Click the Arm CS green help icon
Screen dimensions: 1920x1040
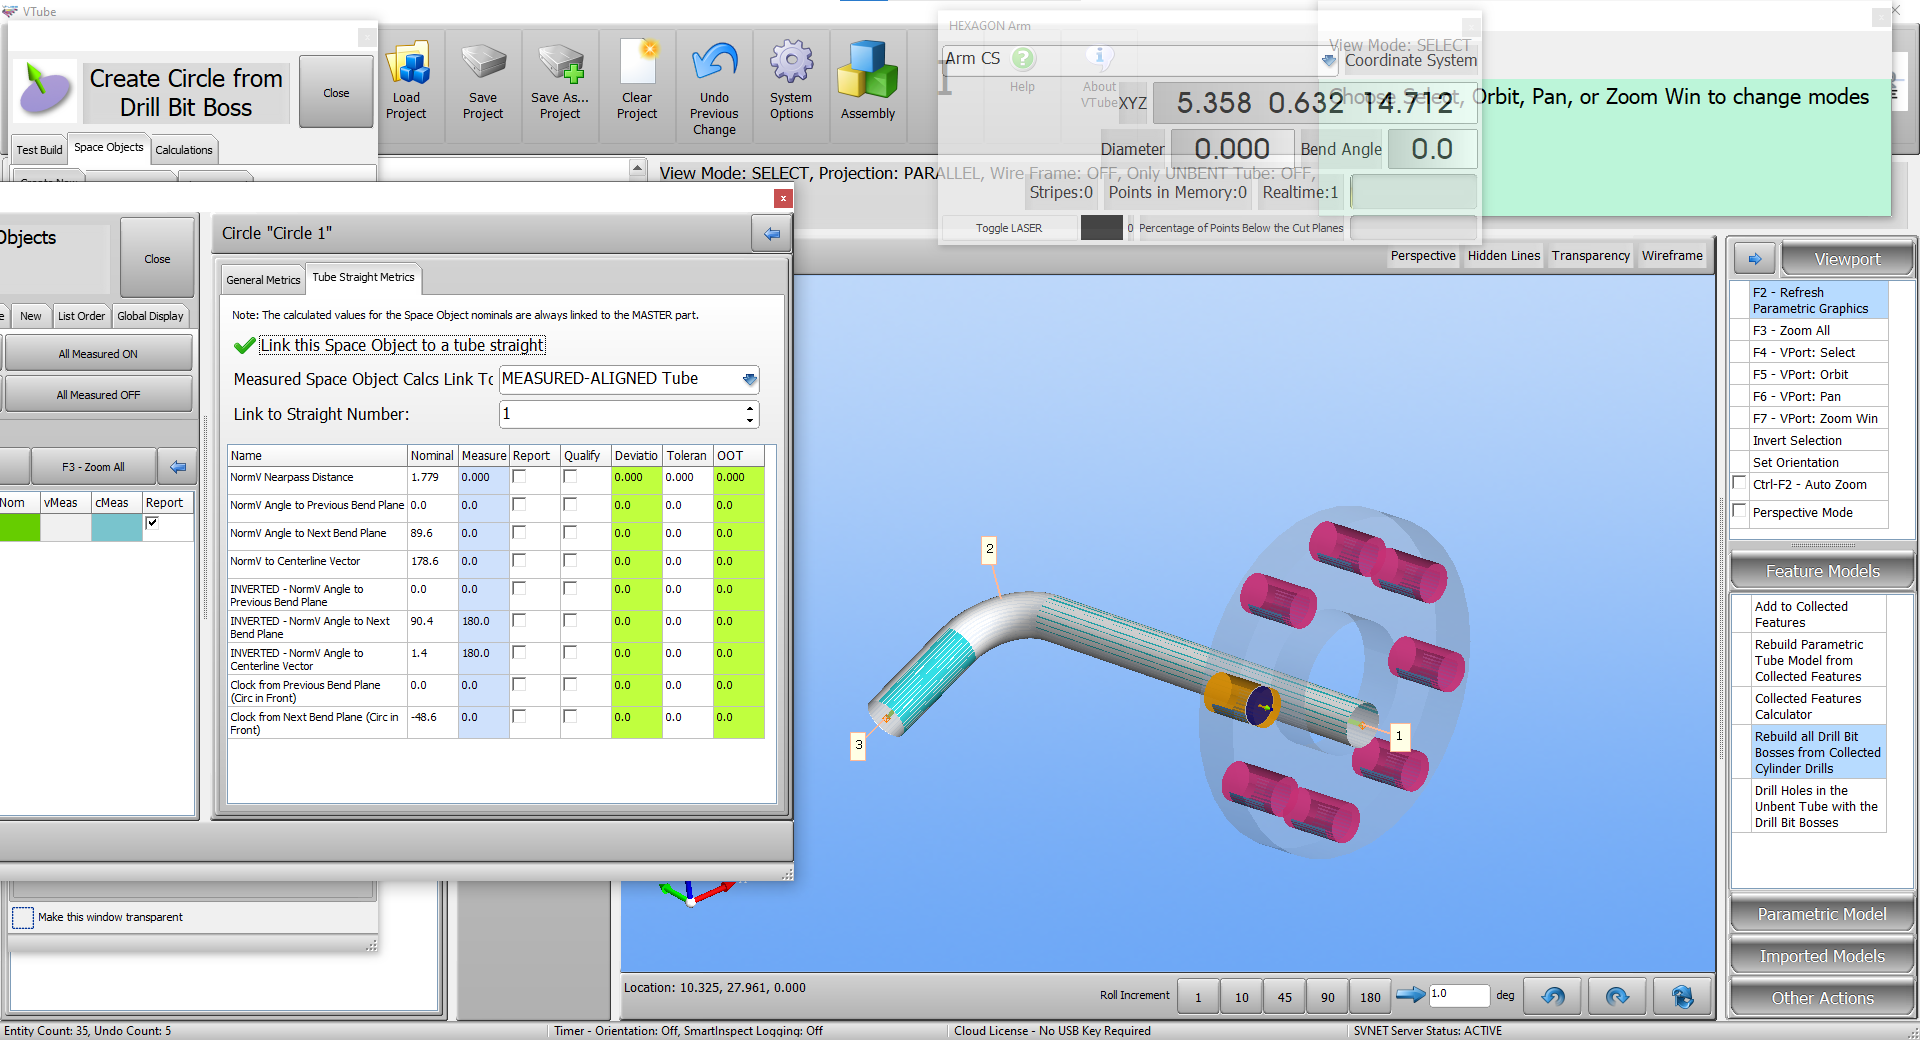(x=1023, y=58)
